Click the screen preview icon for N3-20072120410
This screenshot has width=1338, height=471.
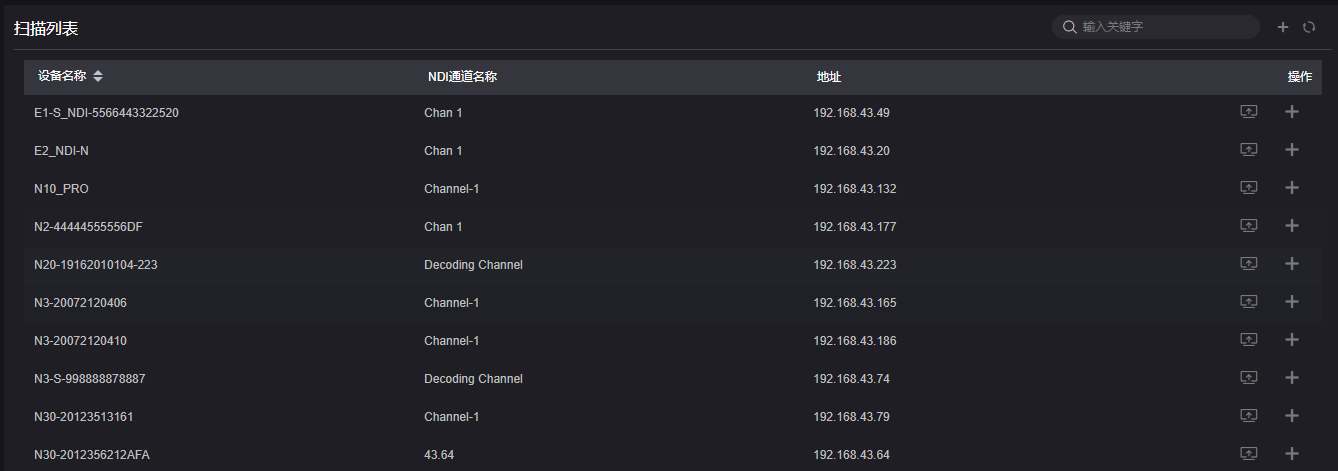tap(1248, 340)
